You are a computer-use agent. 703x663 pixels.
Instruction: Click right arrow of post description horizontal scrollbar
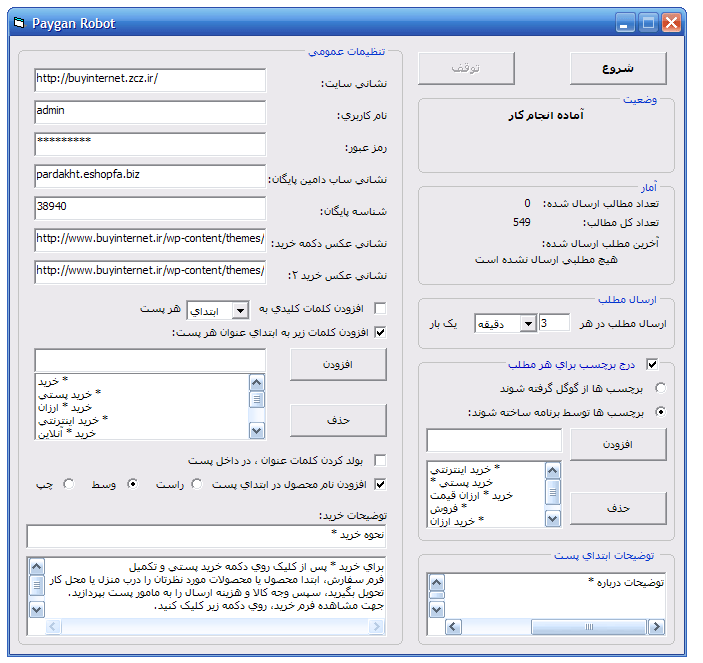(x=657, y=627)
